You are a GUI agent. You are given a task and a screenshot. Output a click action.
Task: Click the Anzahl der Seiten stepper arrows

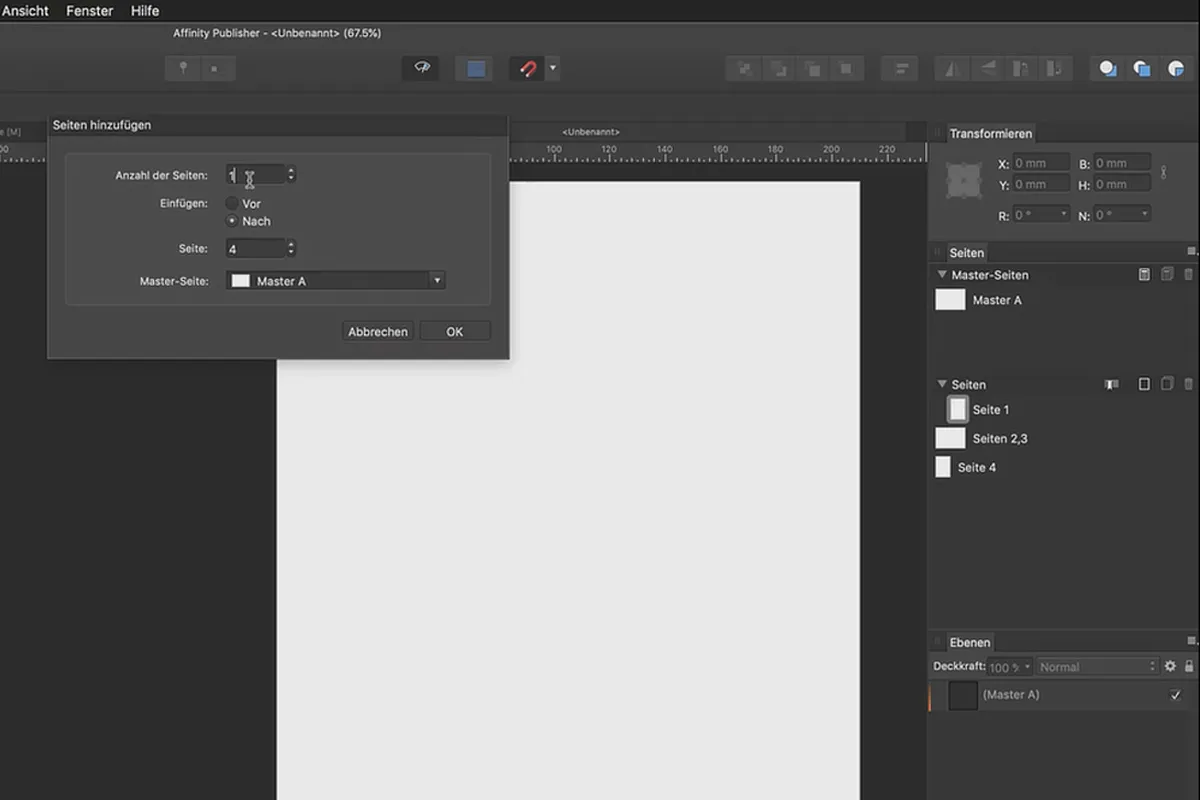coord(291,175)
